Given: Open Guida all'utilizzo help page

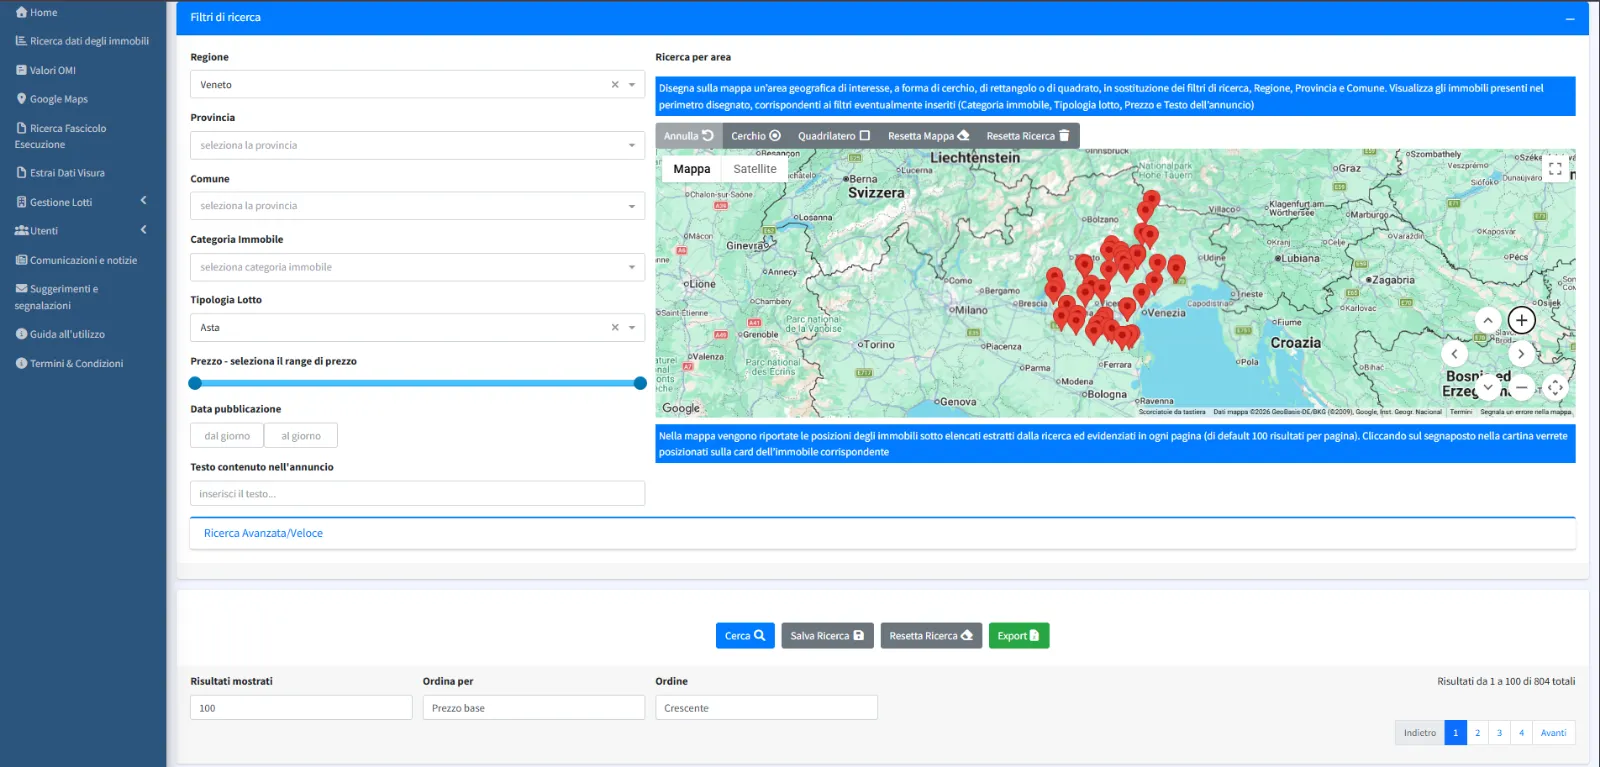Looking at the screenshot, I should tap(60, 334).
